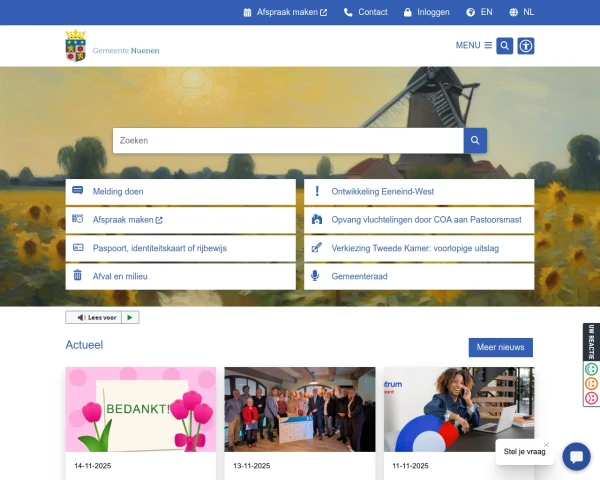This screenshot has height=480, width=600.
Task: Open Verkiezing Tweede Kamer: voorlopige uitslag
Action: (x=419, y=248)
